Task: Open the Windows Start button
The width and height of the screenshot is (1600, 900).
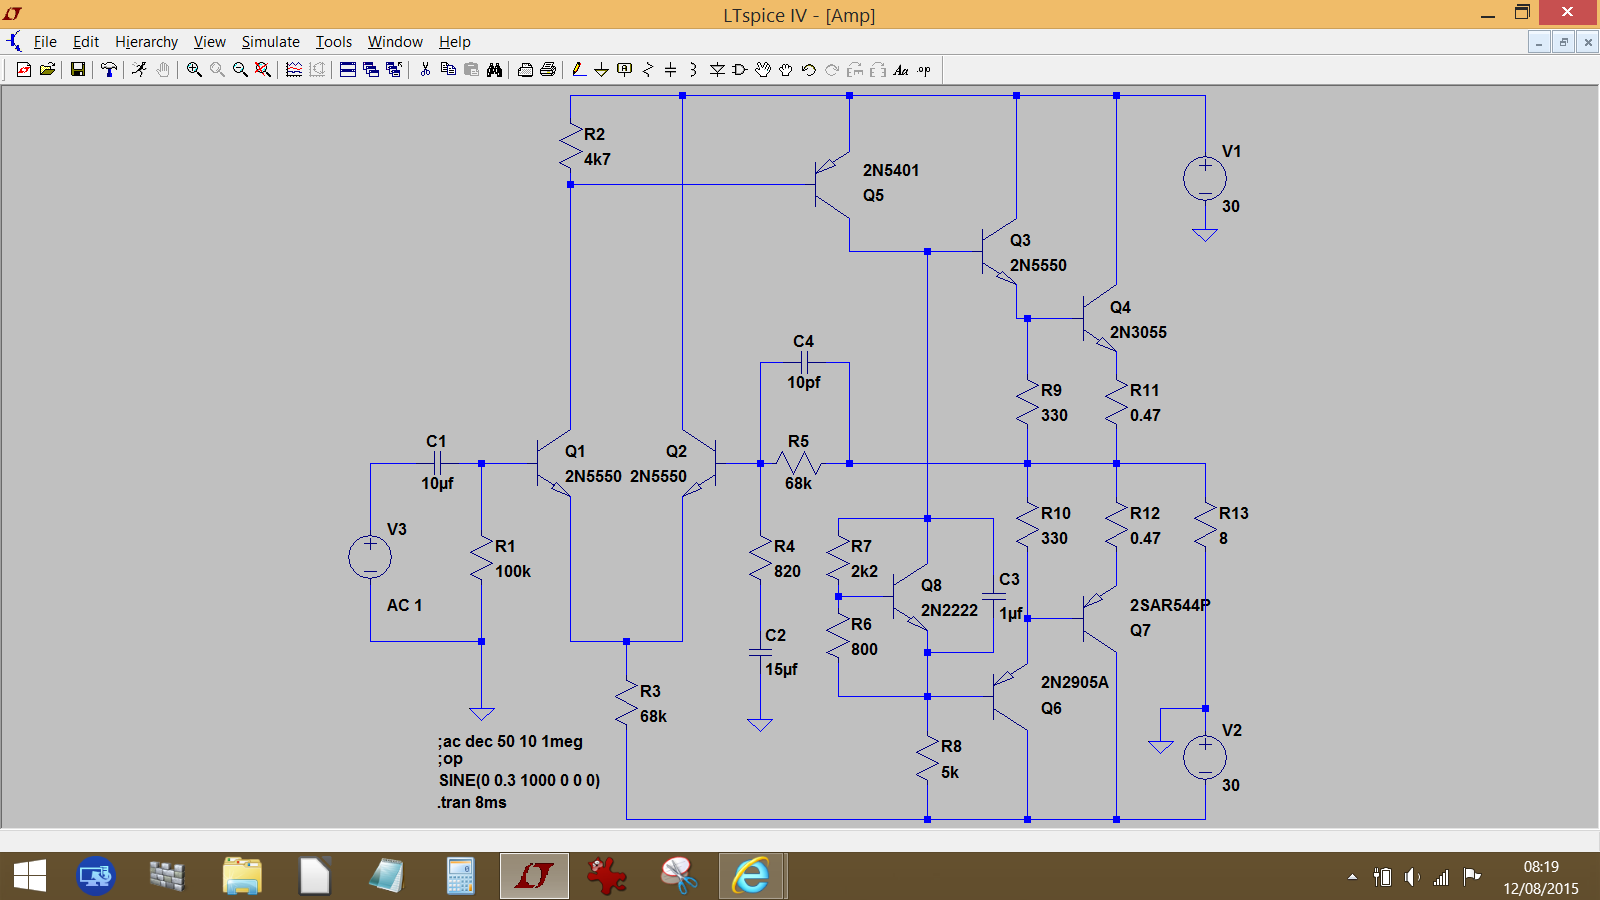Action: 30,876
